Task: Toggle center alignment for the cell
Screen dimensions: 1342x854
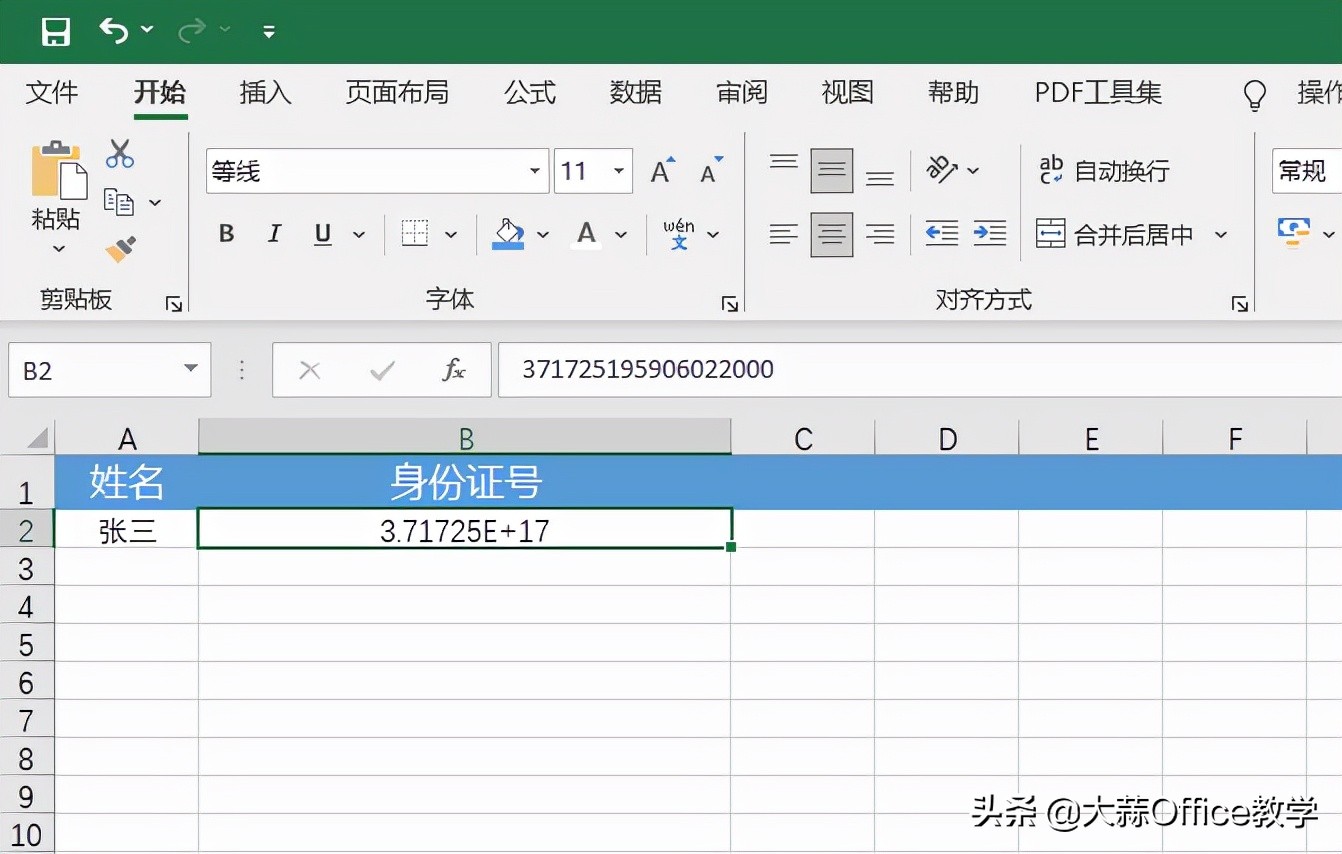Action: pos(831,233)
